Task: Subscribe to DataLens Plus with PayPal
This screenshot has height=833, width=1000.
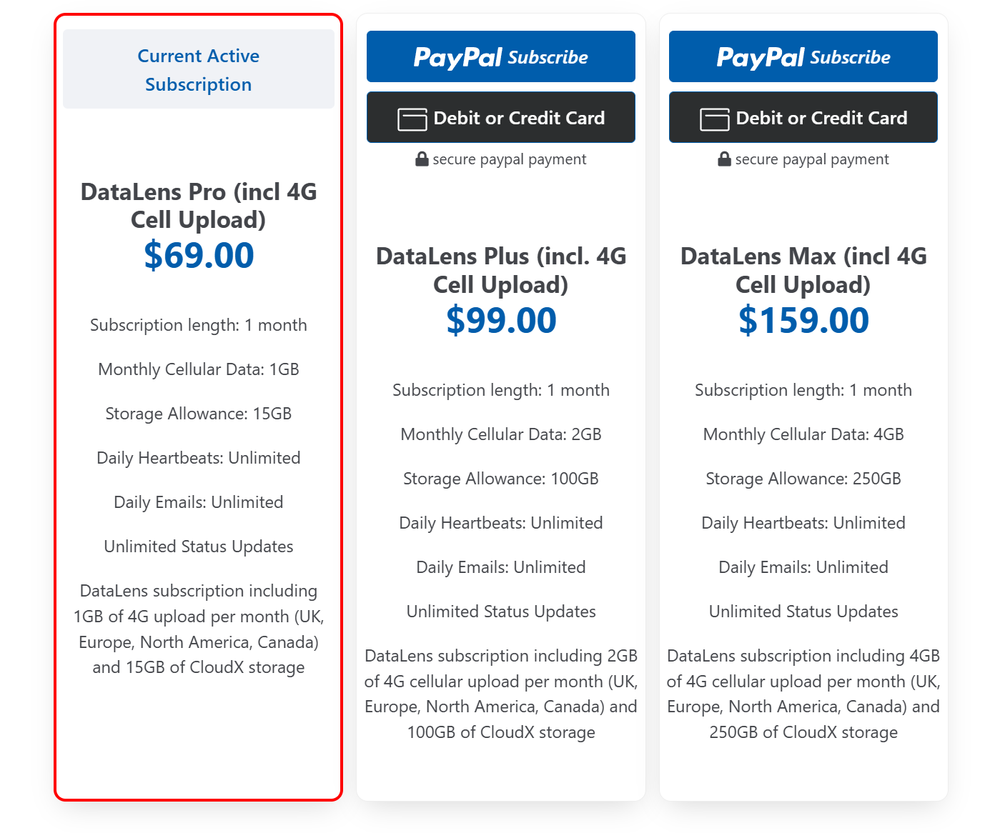Action: pyautogui.click(x=501, y=57)
